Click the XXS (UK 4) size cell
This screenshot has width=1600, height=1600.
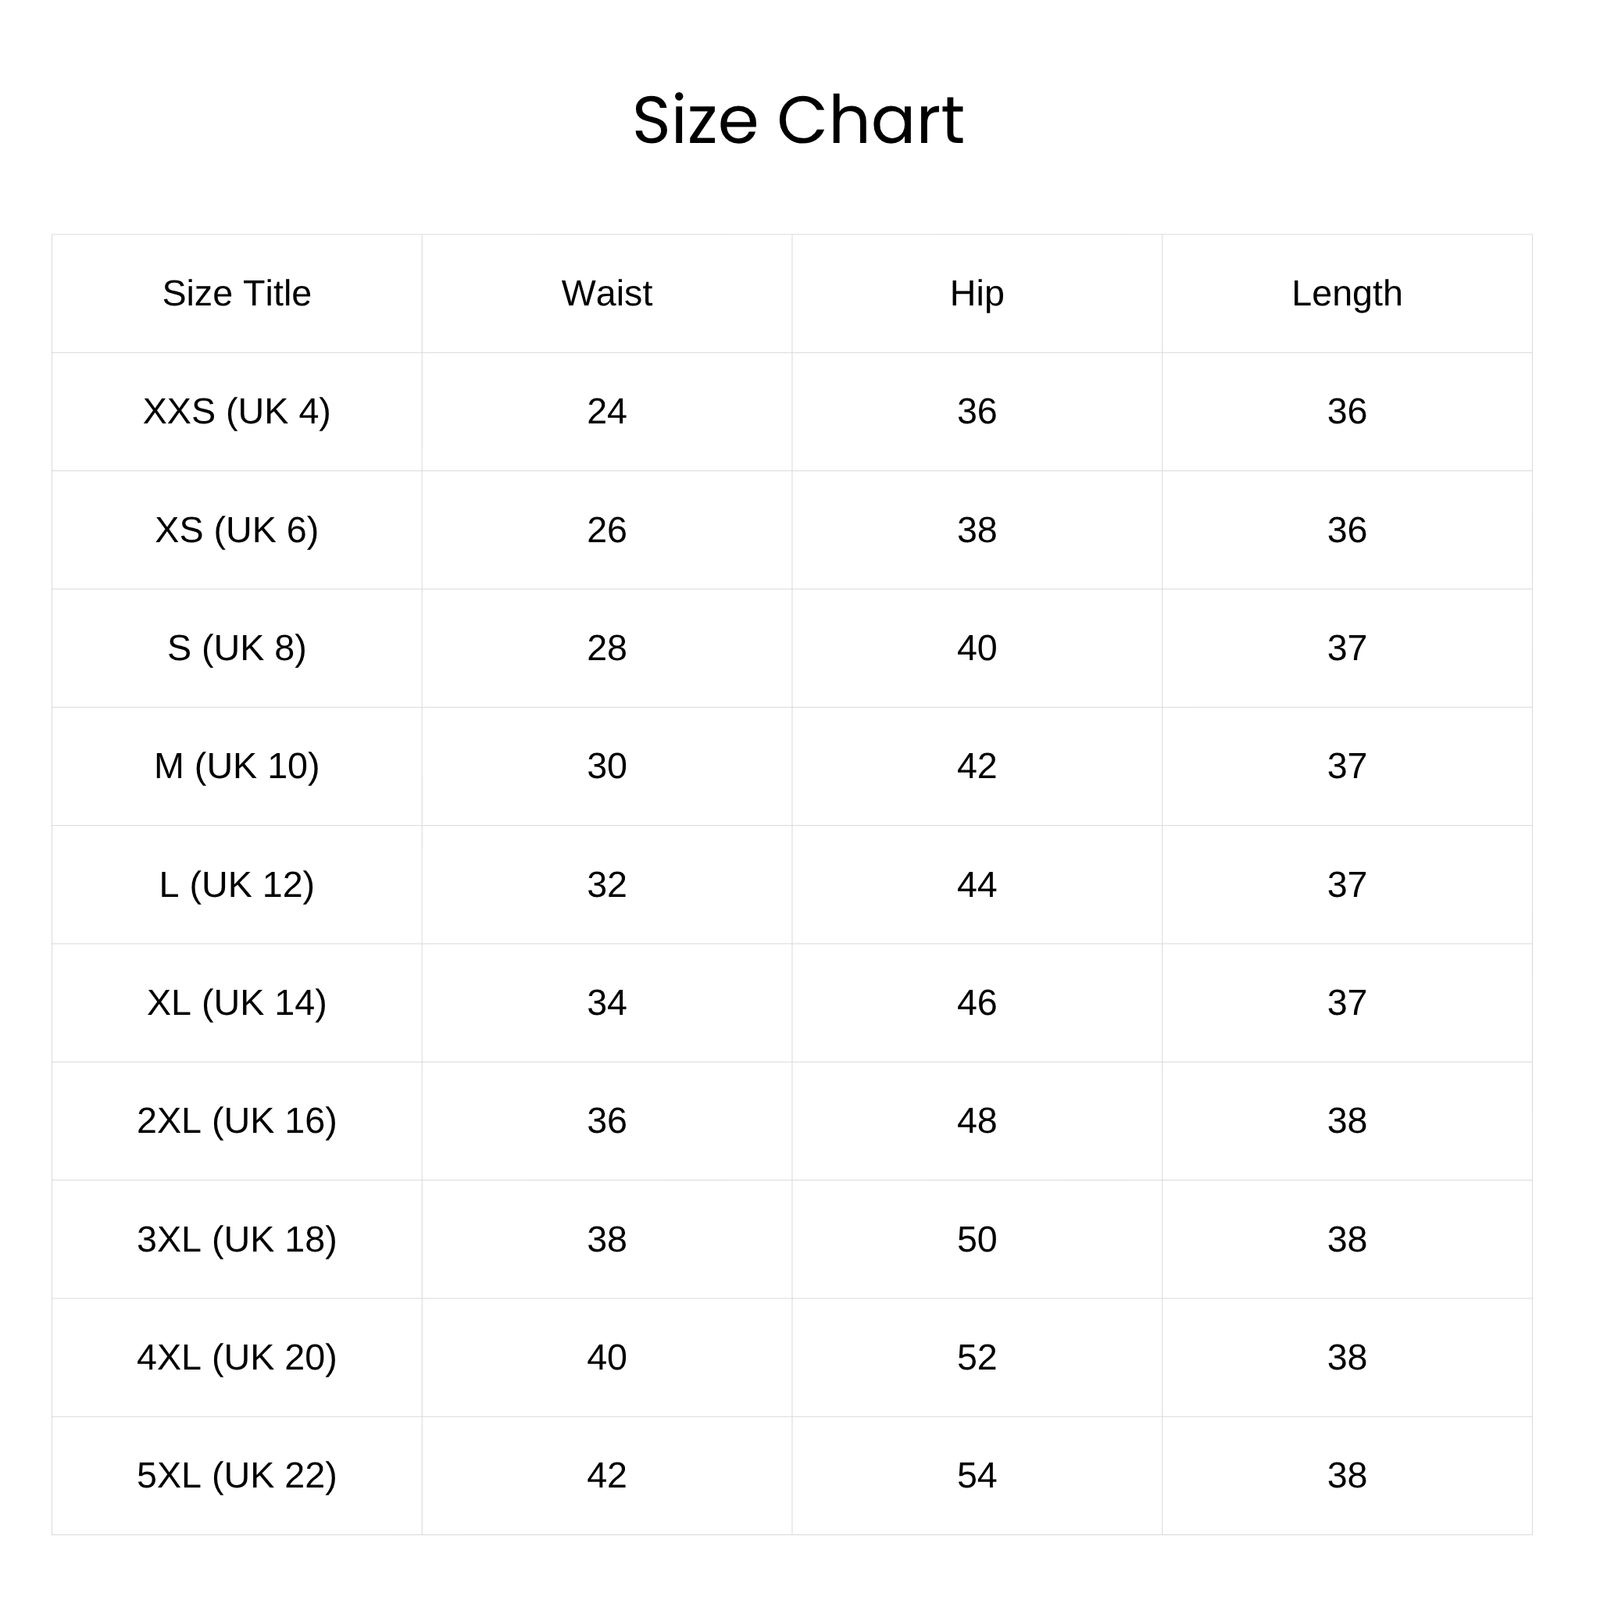(x=237, y=412)
